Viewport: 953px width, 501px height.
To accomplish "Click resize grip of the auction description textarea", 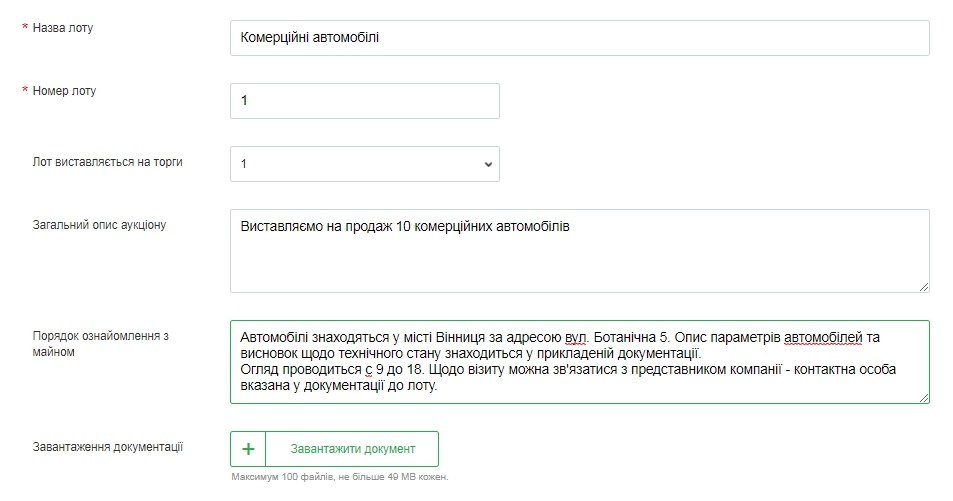I will 924,287.
